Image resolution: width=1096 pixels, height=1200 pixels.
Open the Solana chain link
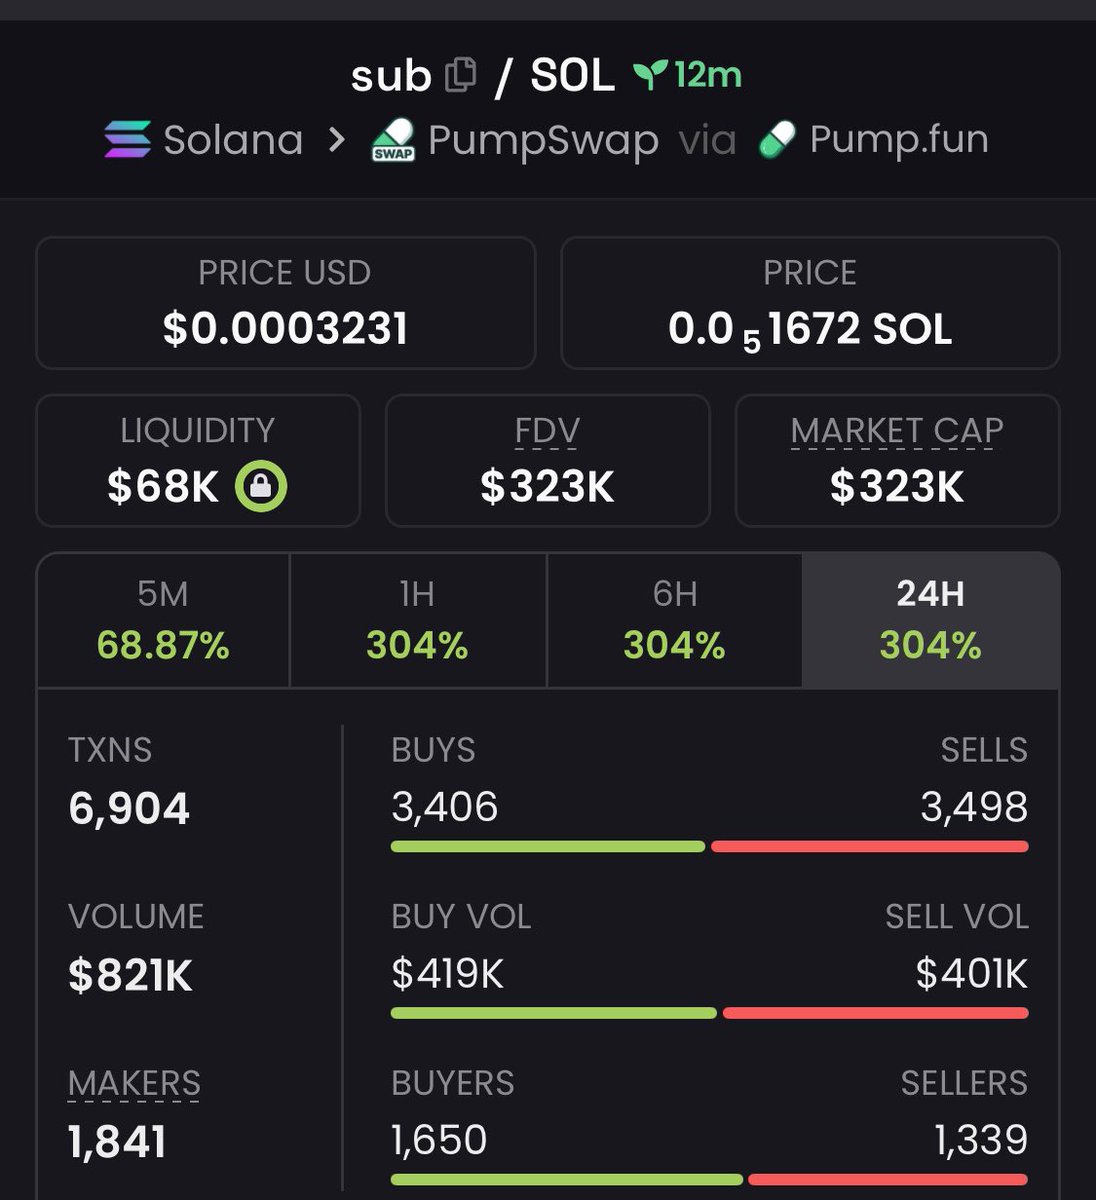[x=233, y=140]
